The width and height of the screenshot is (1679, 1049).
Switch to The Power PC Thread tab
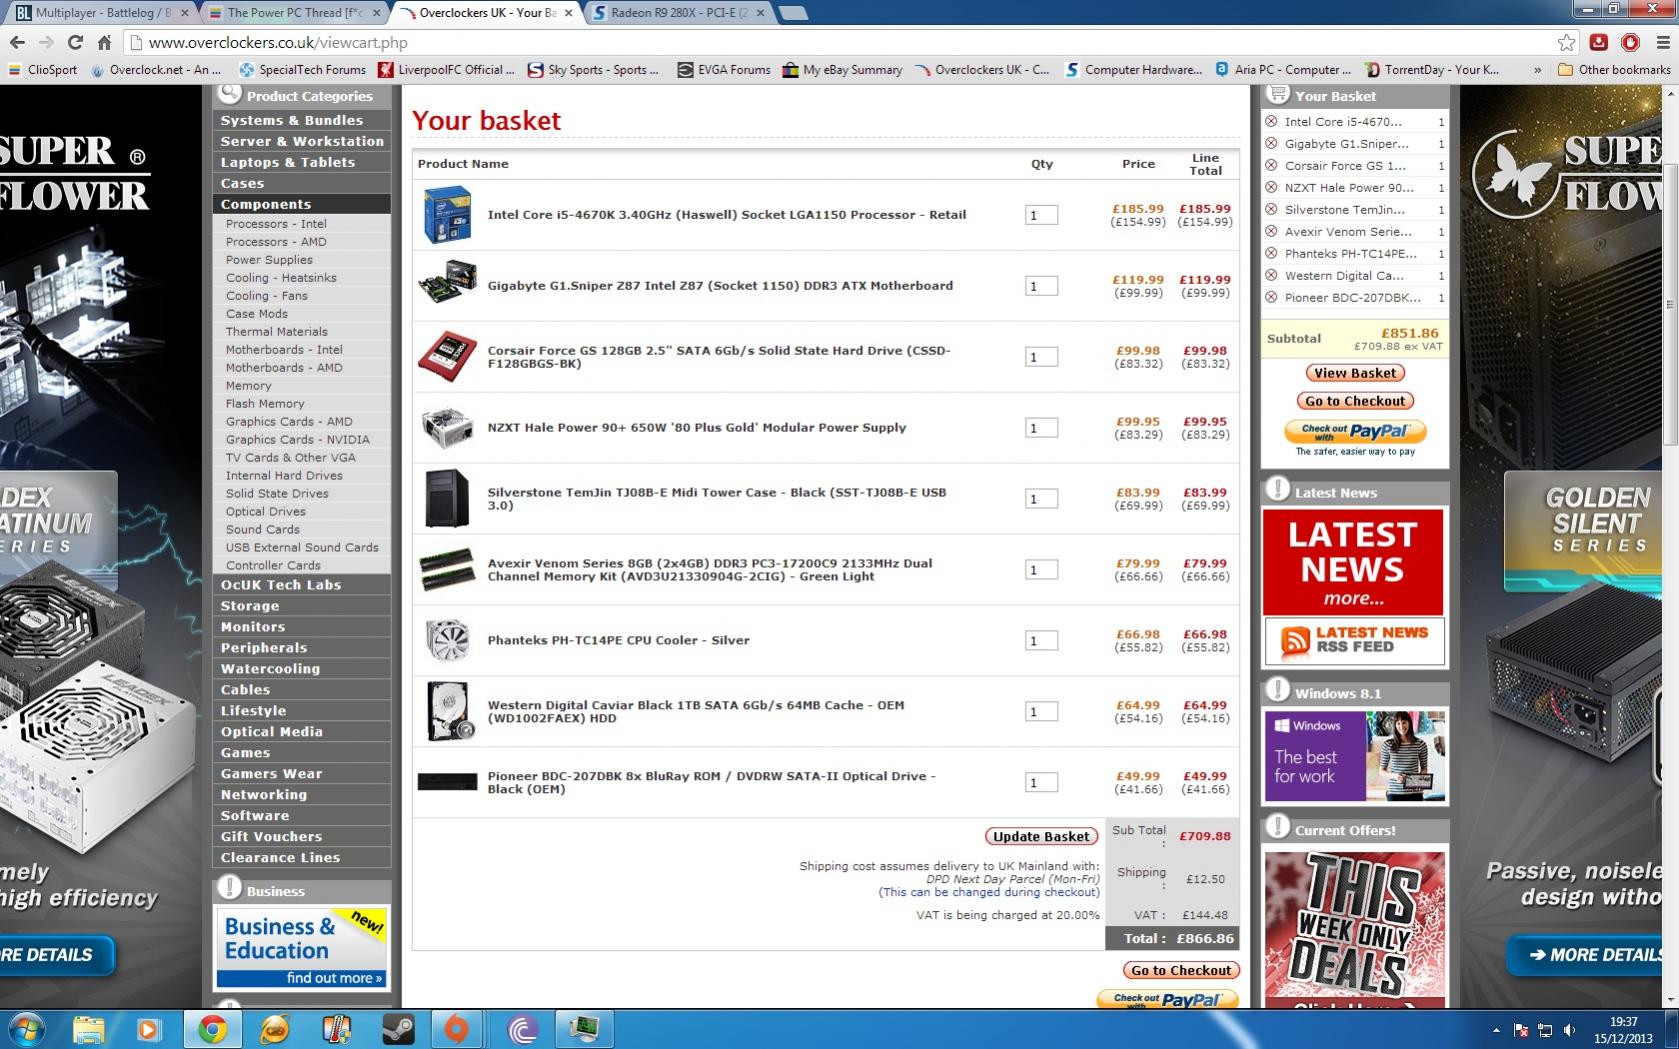(x=294, y=13)
